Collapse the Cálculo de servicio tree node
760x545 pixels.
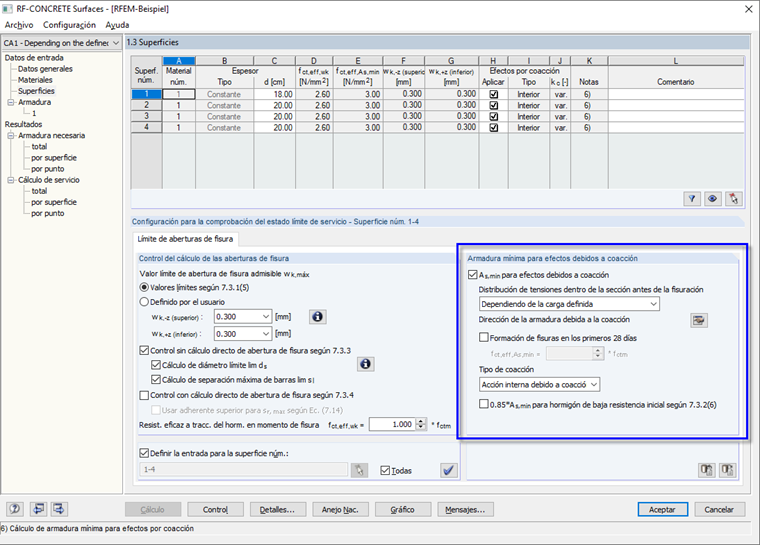[11, 180]
